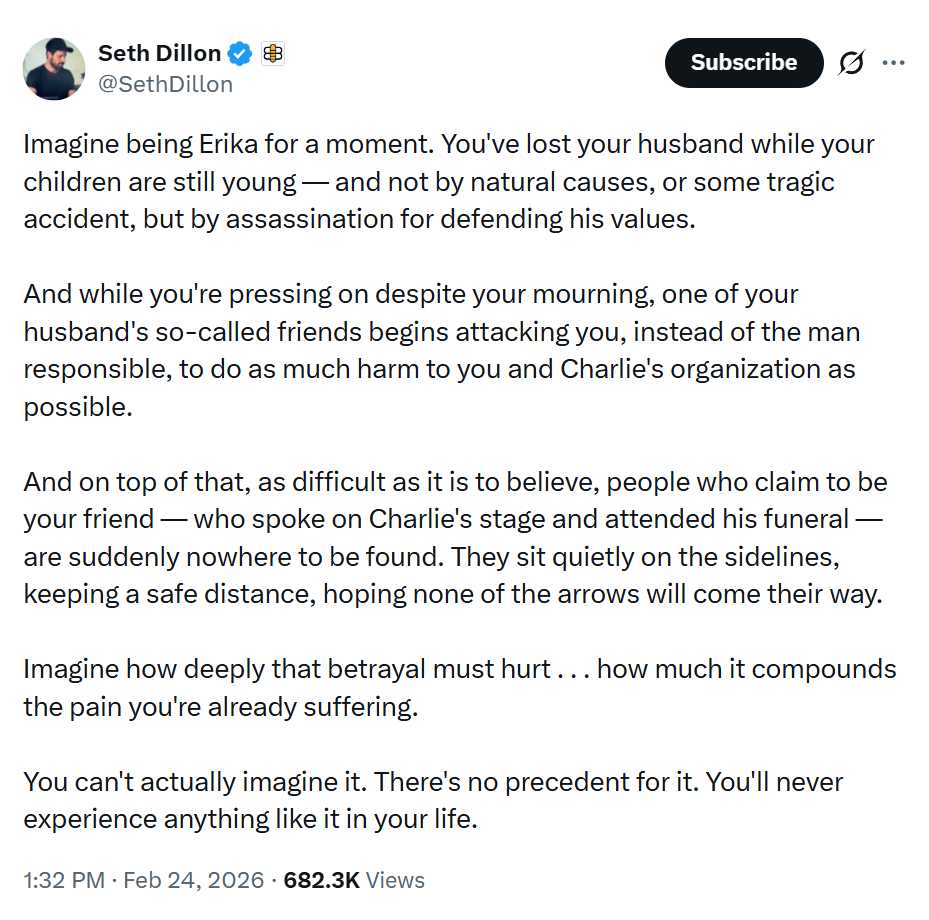Image resolution: width=929 pixels, height=920 pixels.
Task: Open Grok via the slashed-circle icon
Action: (851, 63)
